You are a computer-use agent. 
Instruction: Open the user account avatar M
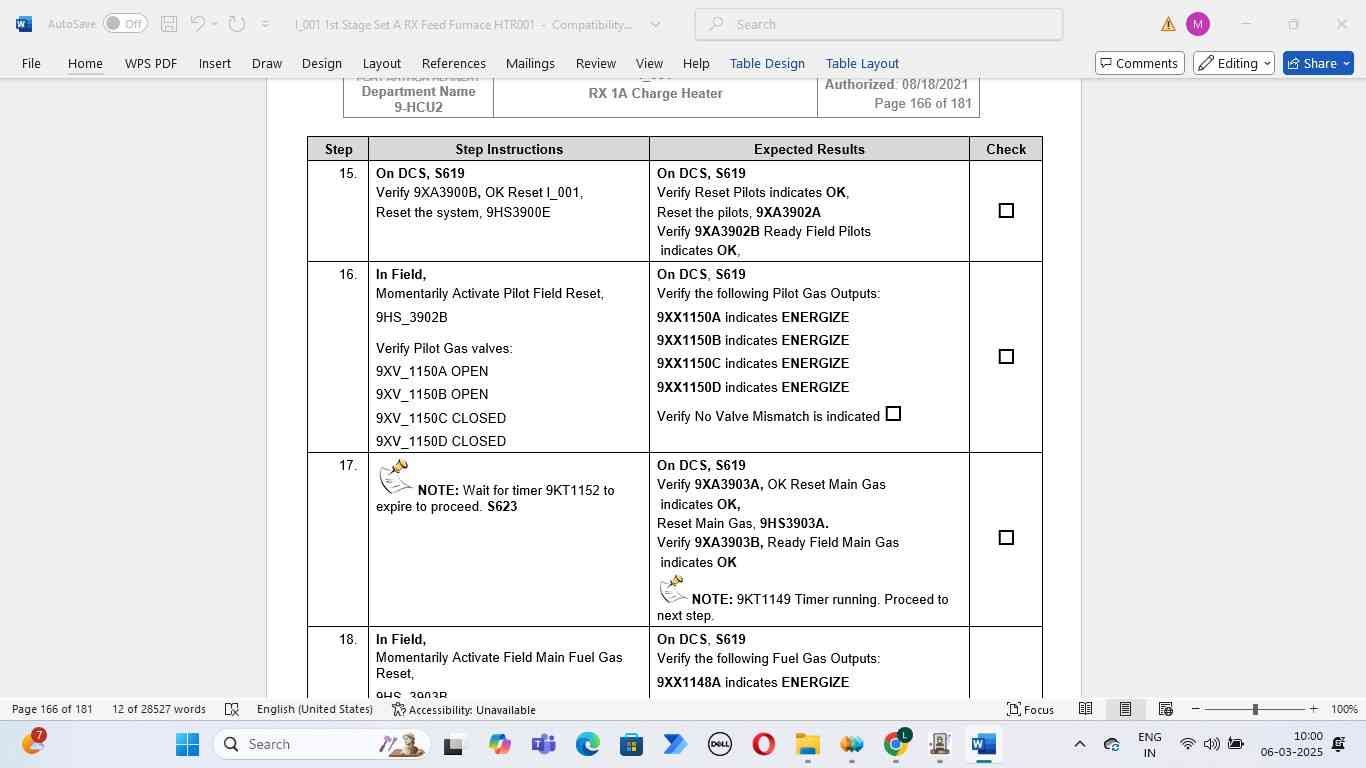(x=1197, y=24)
